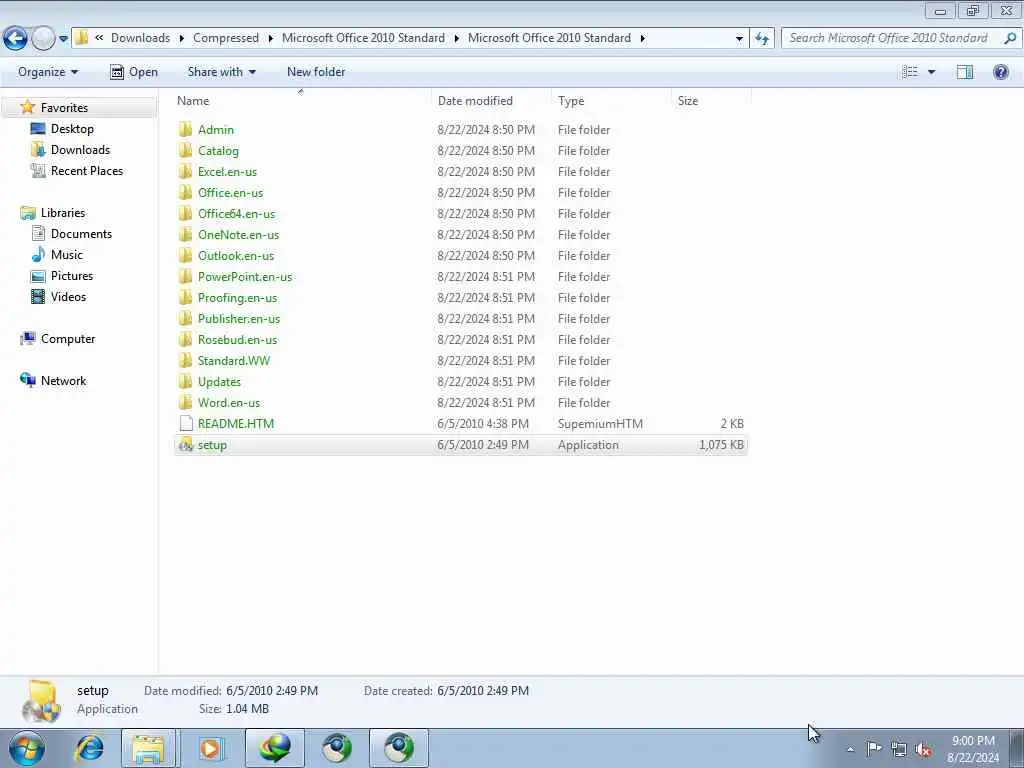Select the OneNote.en-us folder icon
This screenshot has width=1024, height=768.
[x=185, y=234]
